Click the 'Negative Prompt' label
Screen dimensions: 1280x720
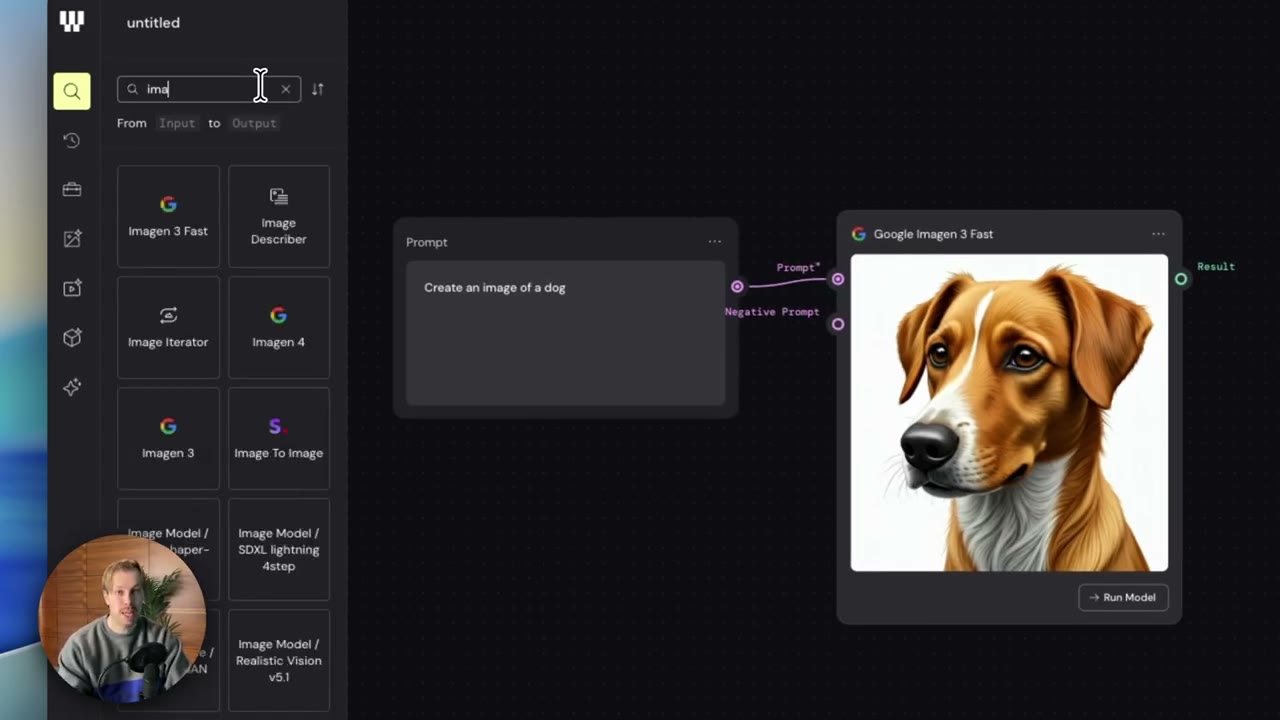click(x=772, y=312)
